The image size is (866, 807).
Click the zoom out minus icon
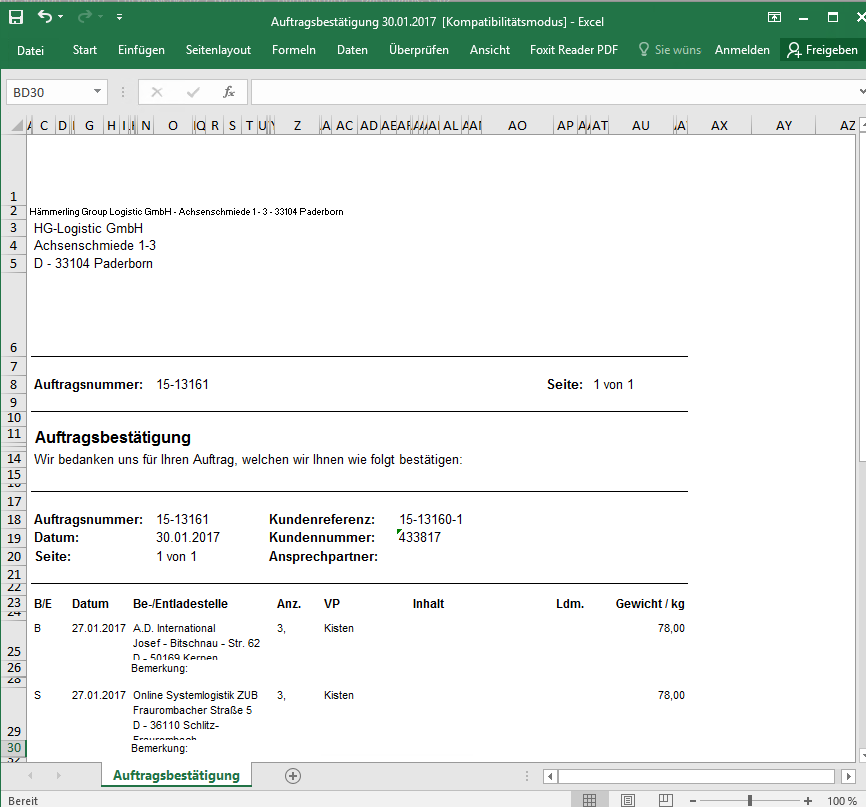(695, 800)
